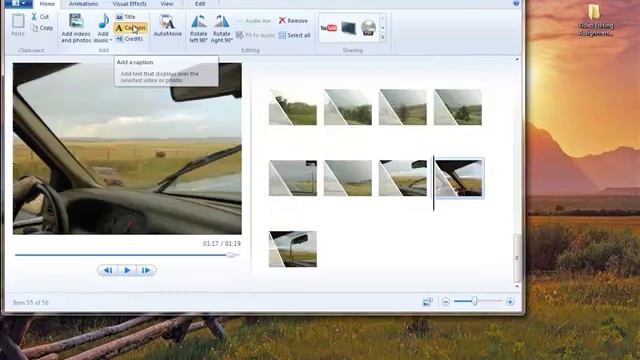Click the zoom time scale slider
640x360 pixels.
click(475, 301)
